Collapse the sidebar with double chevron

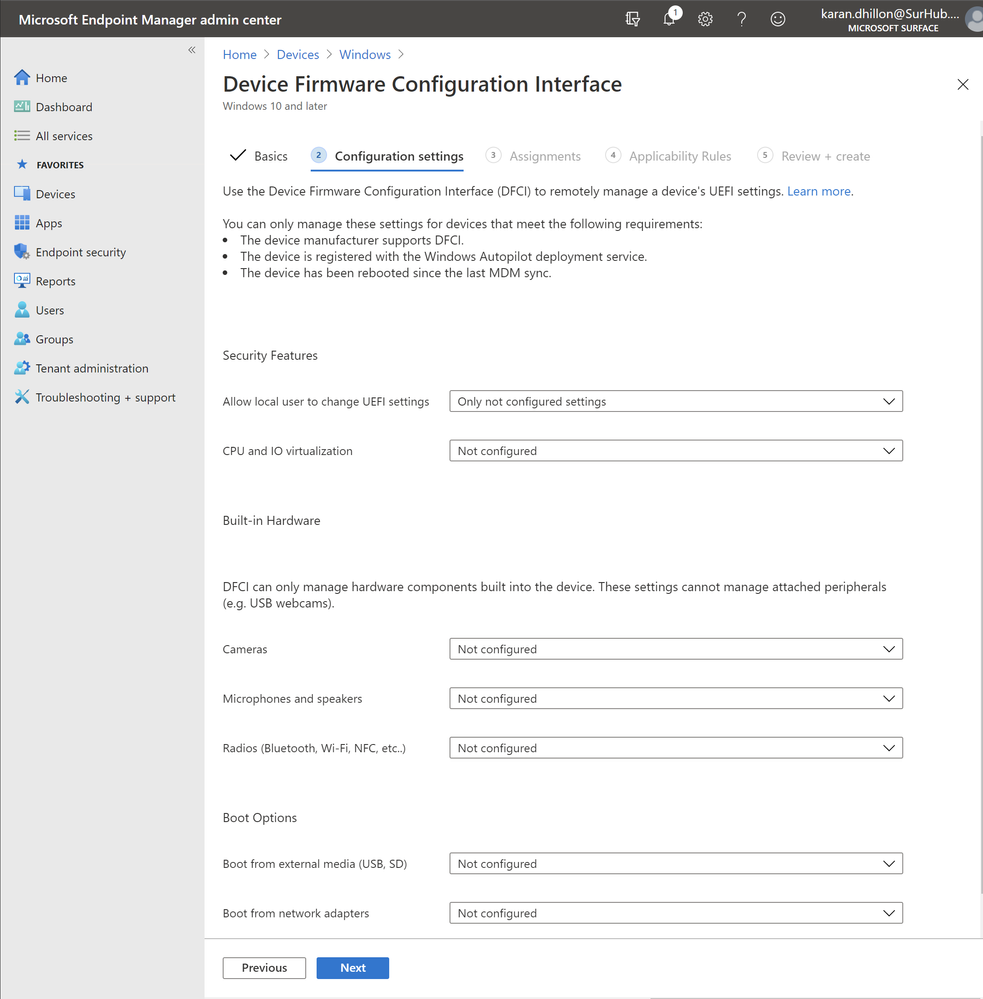(192, 50)
